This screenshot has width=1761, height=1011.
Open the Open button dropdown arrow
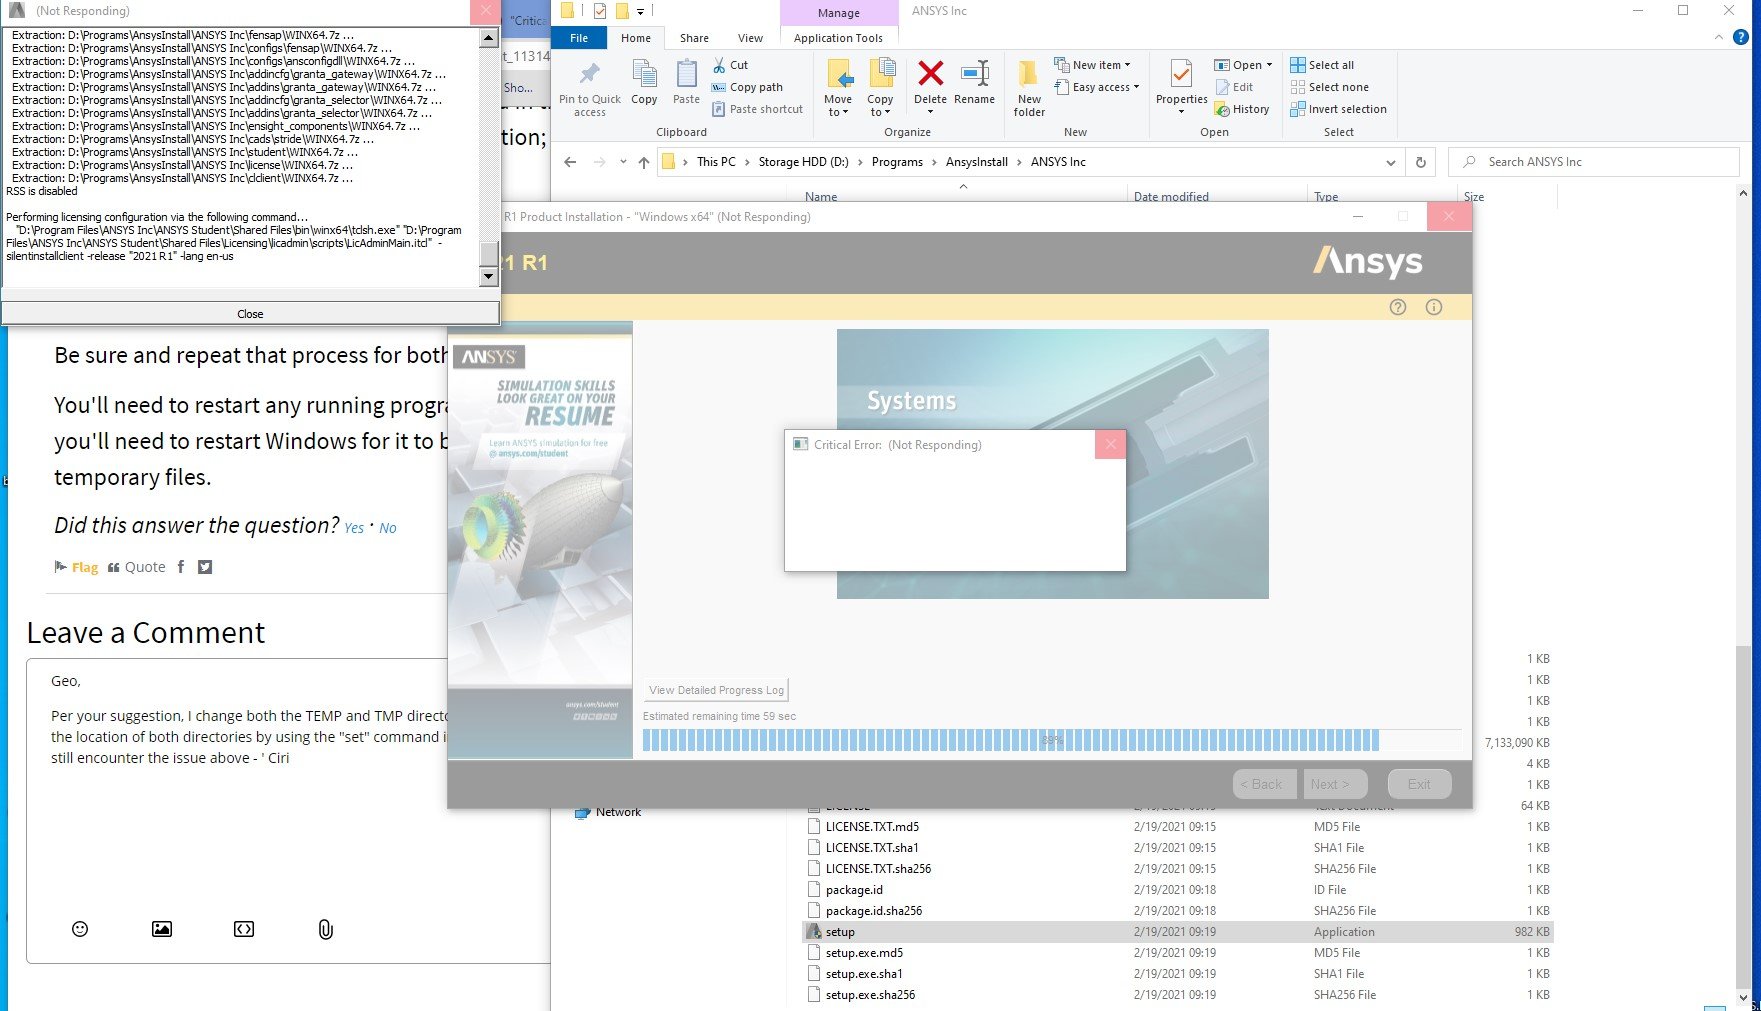[1270, 65]
